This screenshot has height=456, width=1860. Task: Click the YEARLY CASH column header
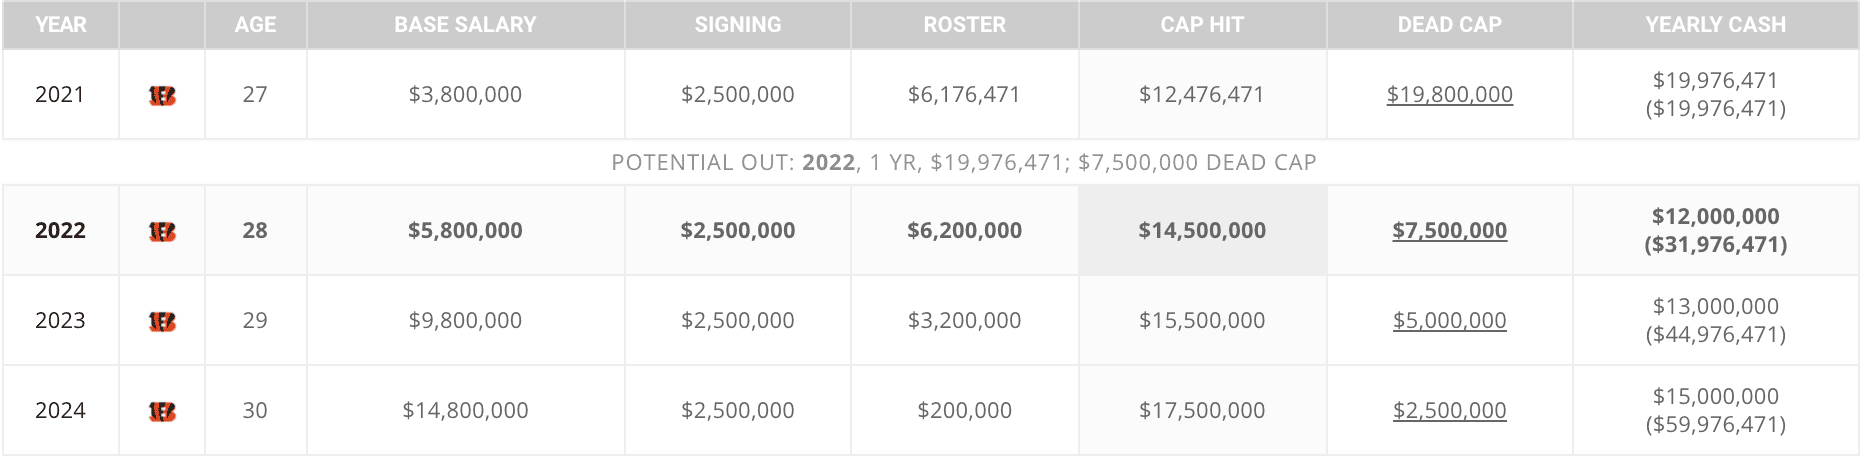tap(1715, 25)
